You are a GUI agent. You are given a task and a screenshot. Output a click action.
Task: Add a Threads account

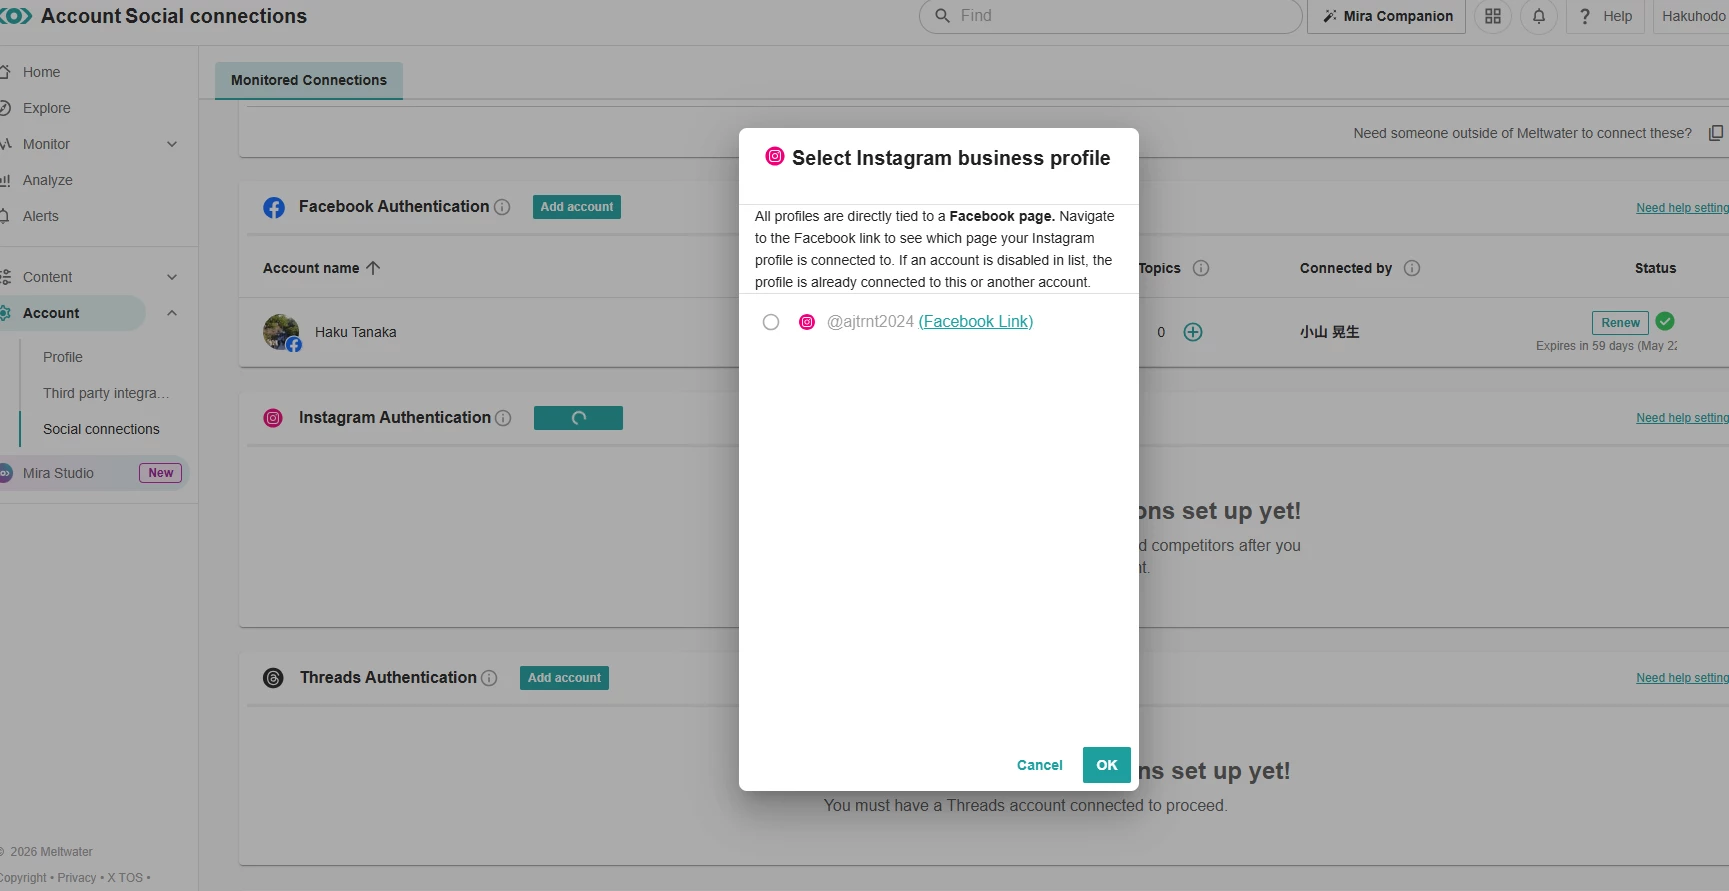(x=564, y=678)
